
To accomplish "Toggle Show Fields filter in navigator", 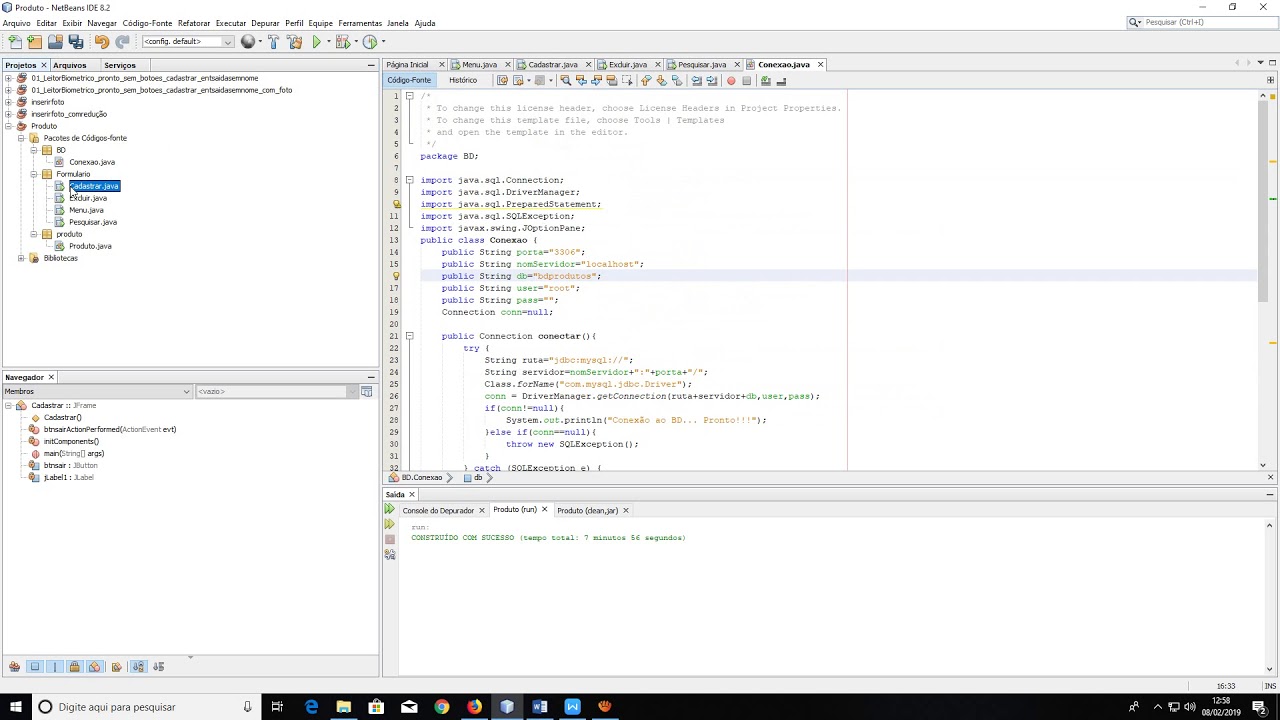I will (x=35, y=667).
